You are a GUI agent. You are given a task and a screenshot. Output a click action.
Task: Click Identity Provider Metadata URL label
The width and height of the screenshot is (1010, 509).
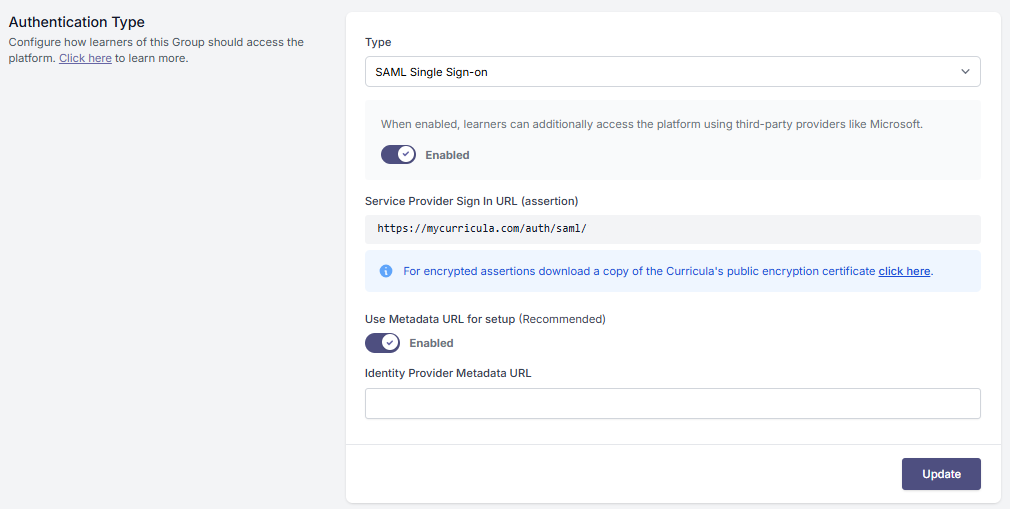point(448,373)
